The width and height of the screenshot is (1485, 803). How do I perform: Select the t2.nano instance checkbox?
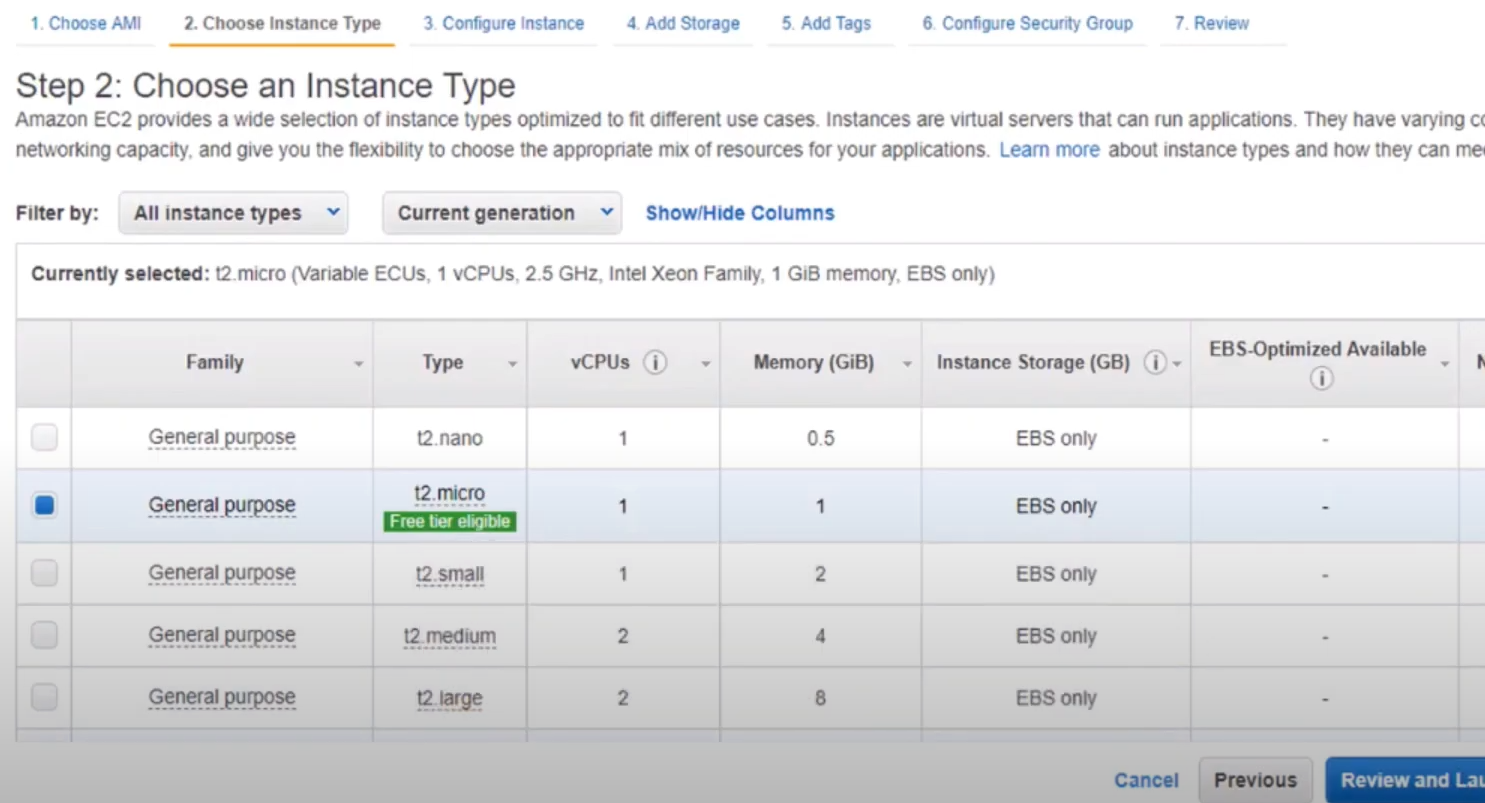click(x=44, y=438)
